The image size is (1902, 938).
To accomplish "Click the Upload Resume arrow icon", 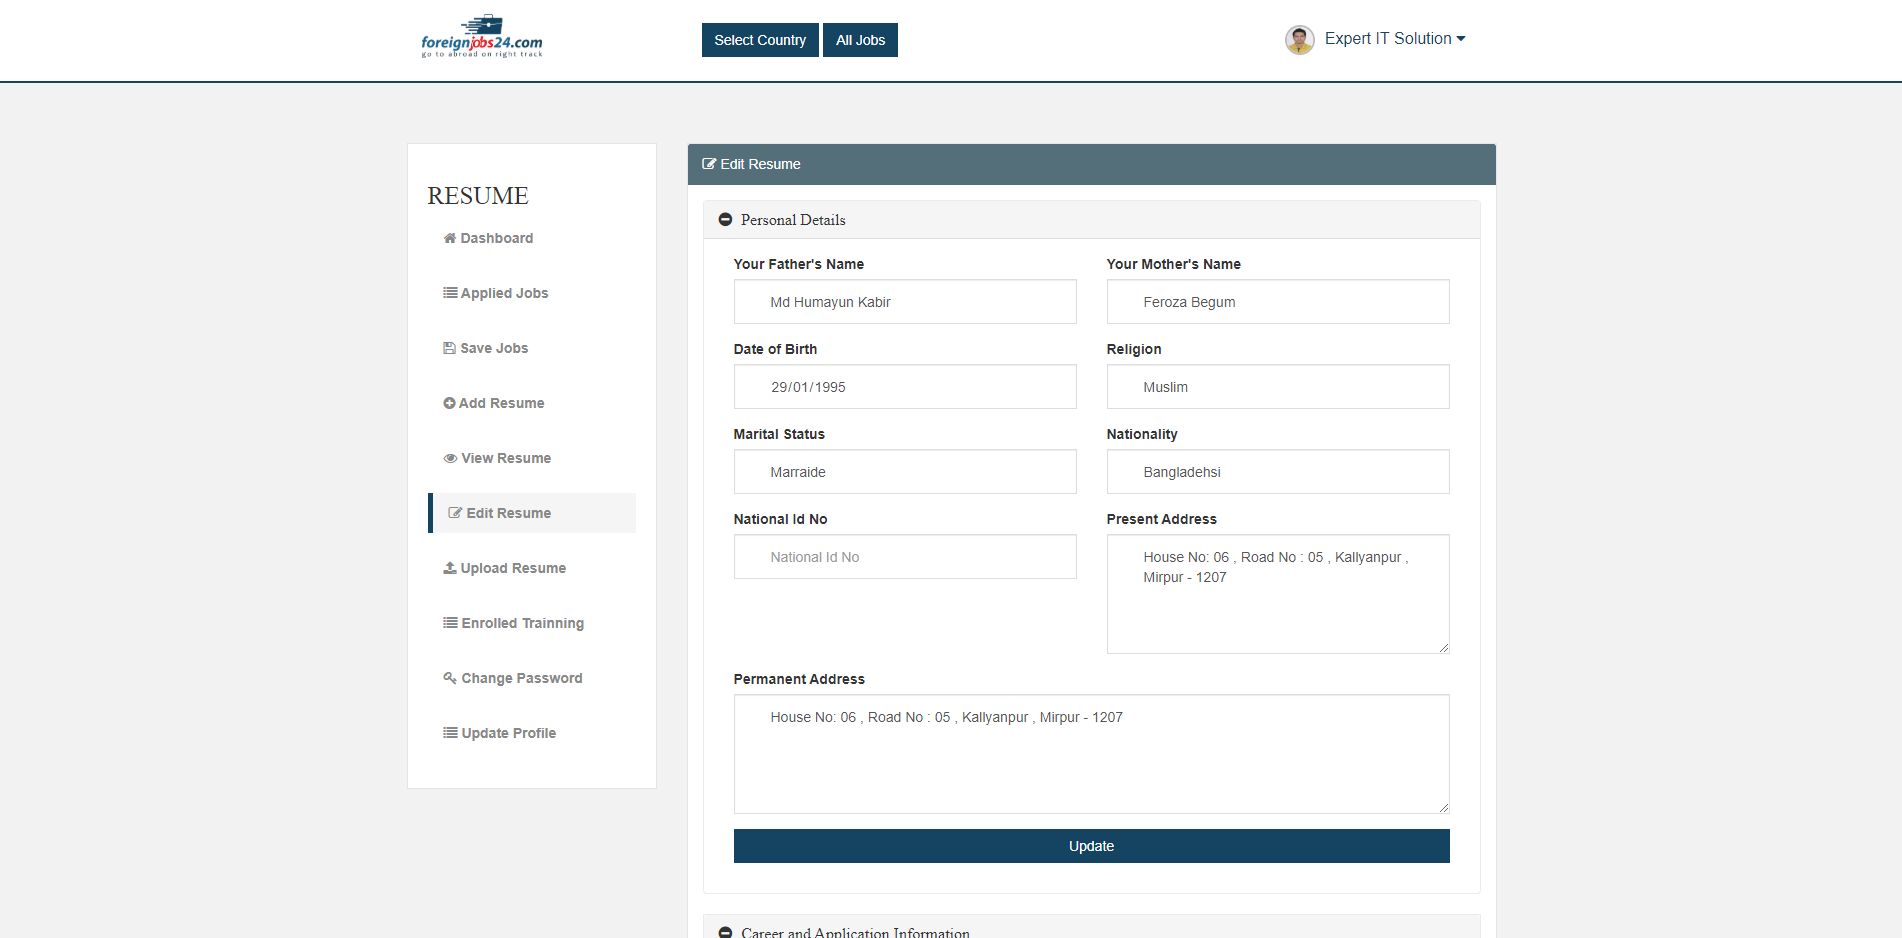I will pyautogui.click(x=450, y=569).
